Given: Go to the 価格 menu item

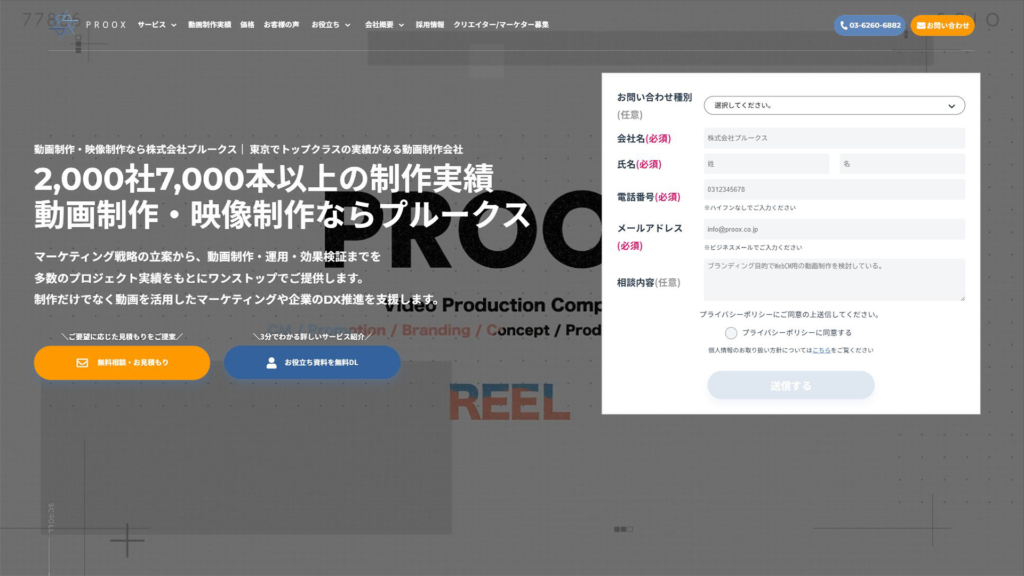Looking at the screenshot, I should coord(247,24).
